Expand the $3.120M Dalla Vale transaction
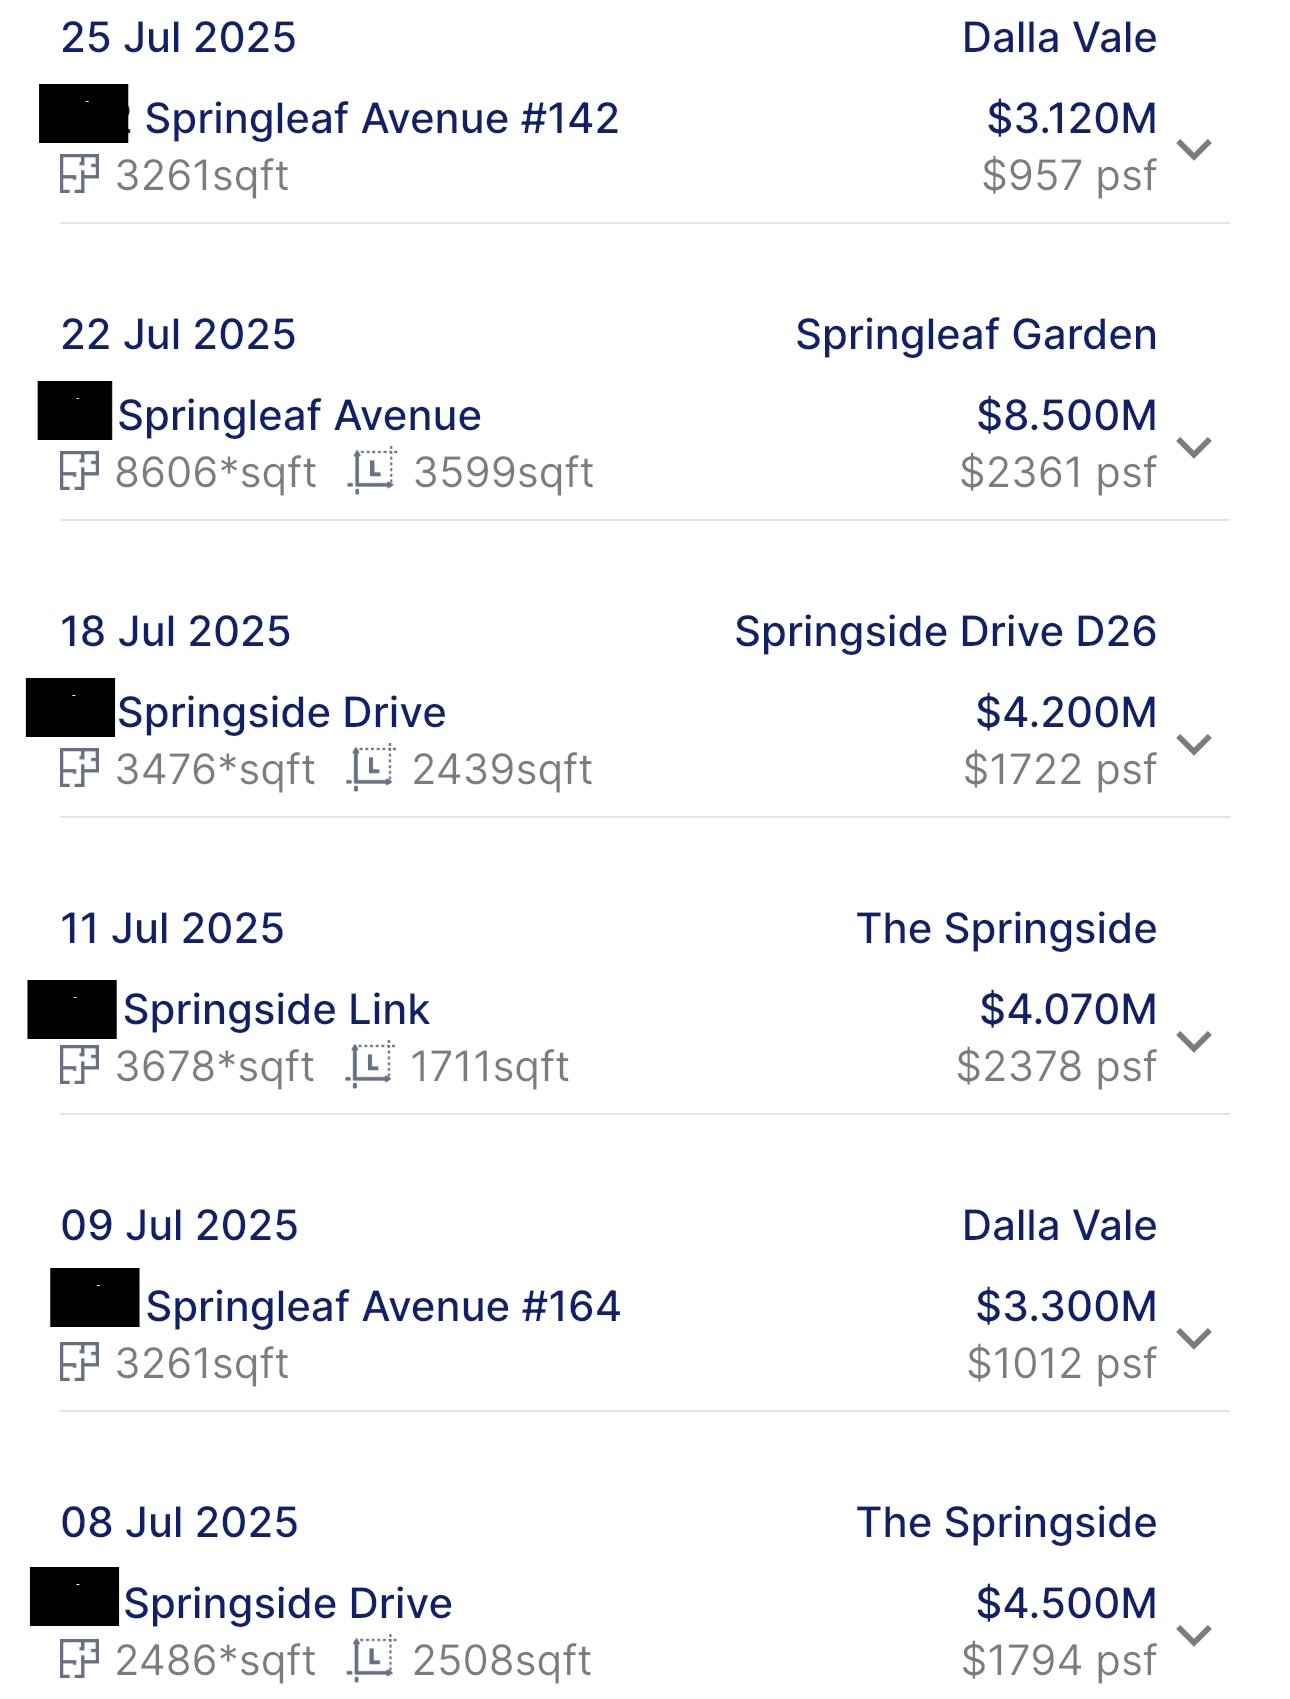The image size is (1290, 1699). pos(1194,149)
